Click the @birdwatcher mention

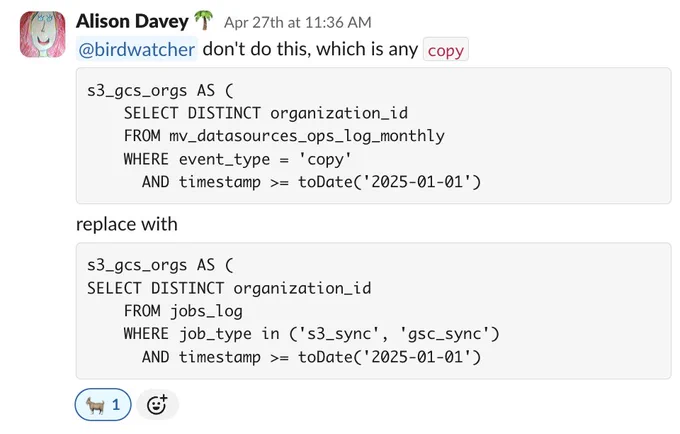[x=137, y=49]
